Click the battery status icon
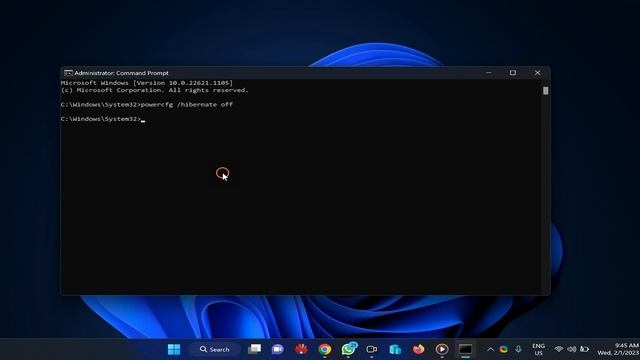The image size is (640, 360). click(584, 349)
